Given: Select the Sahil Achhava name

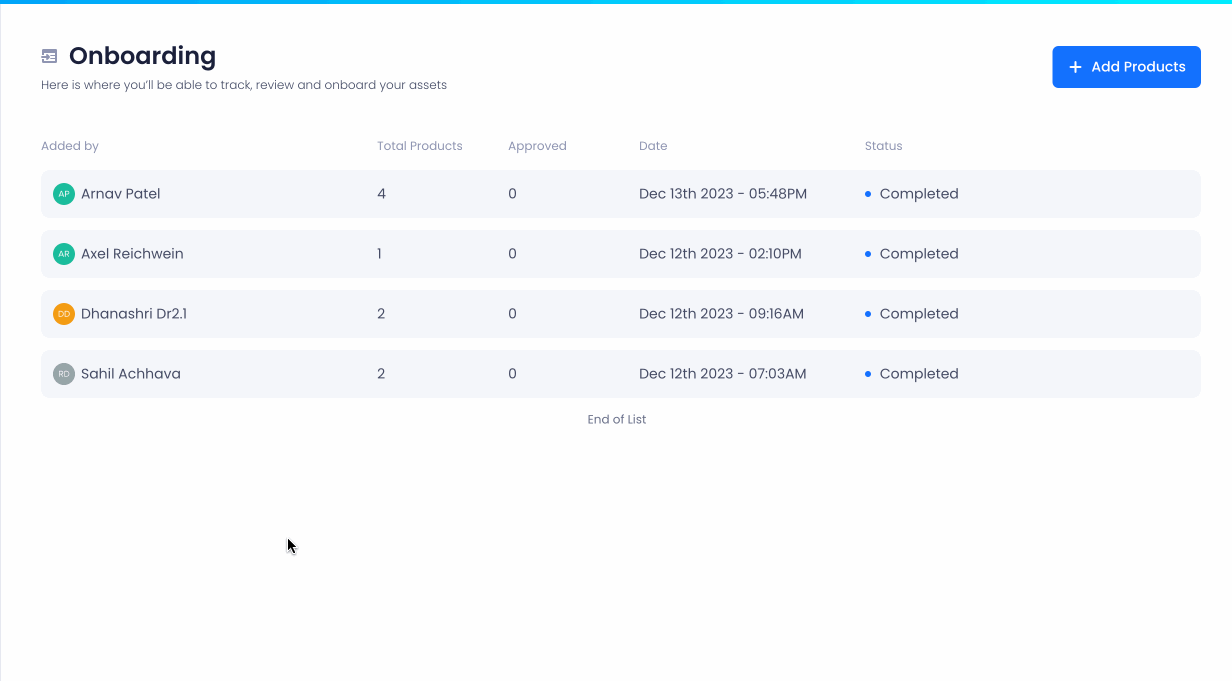Looking at the screenshot, I should coord(131,374).
